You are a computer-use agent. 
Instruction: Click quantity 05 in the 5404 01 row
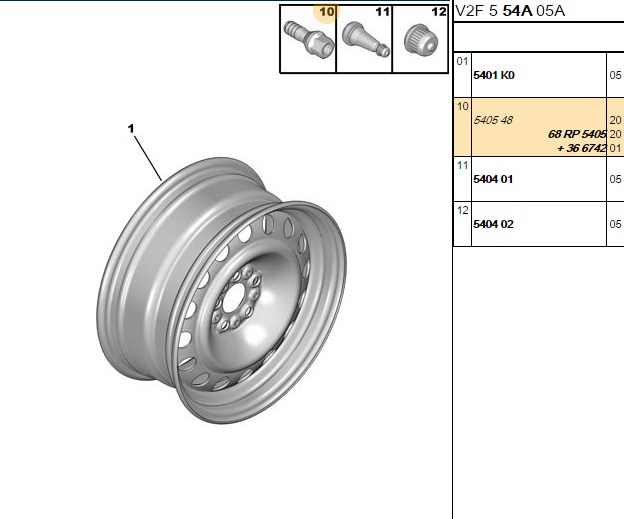pos(615,179)
